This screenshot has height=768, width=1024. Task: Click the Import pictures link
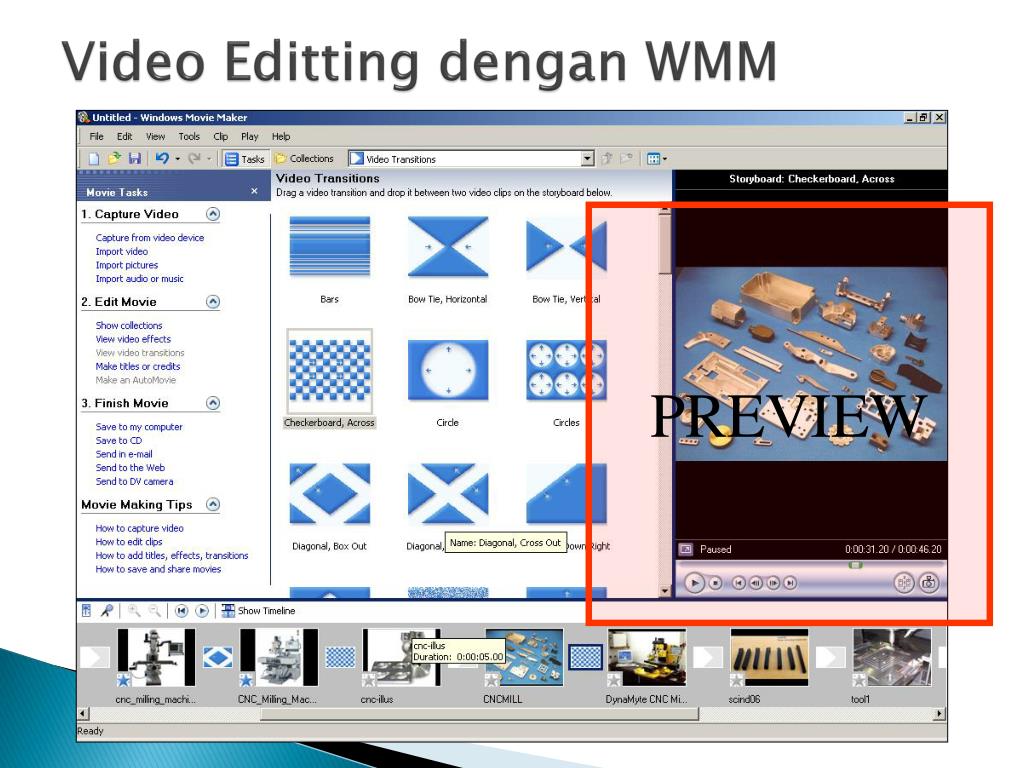coord(127,265)
